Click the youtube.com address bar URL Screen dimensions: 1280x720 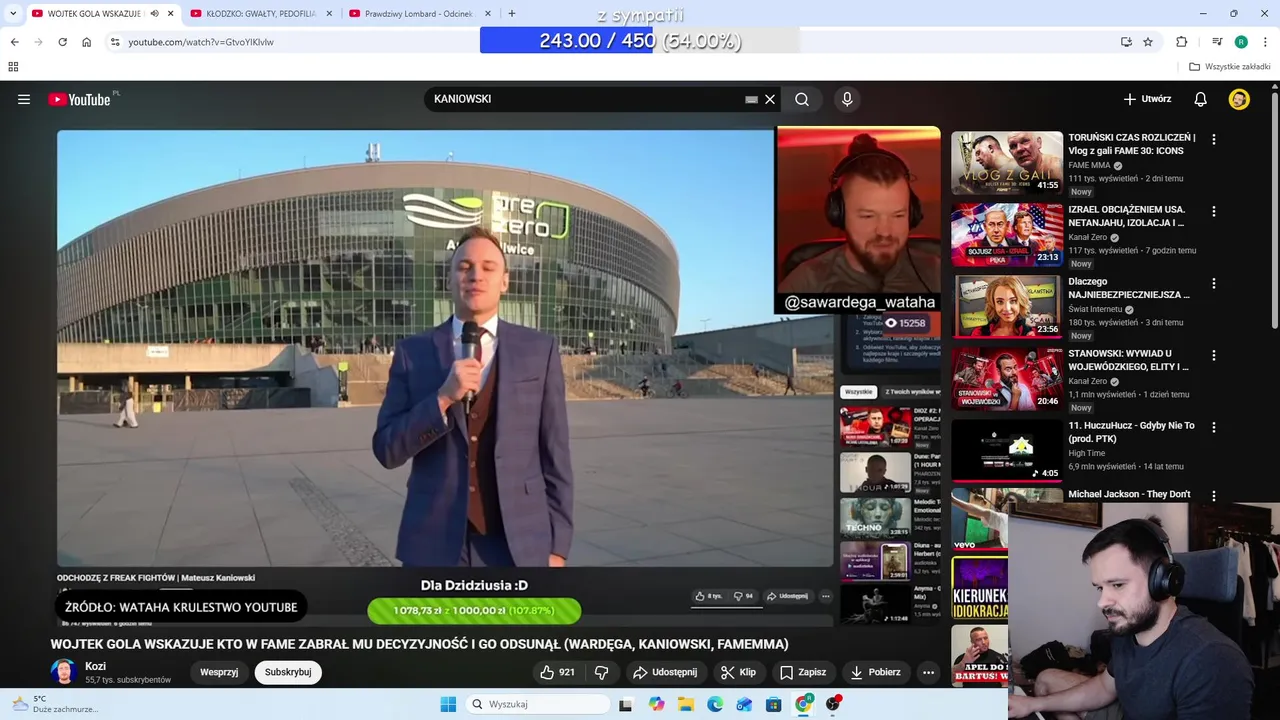click(201, 42)
